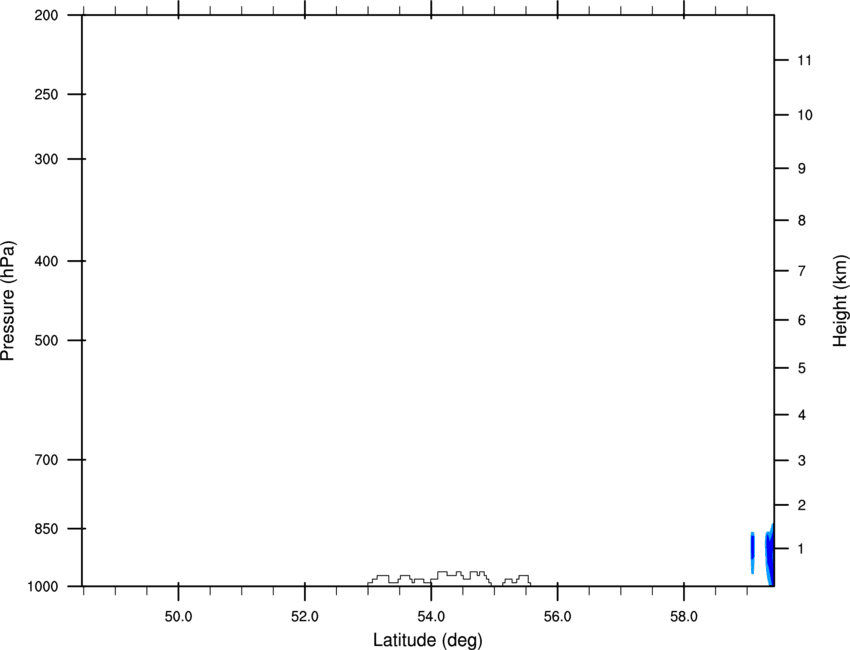Click the 5 km height label
The width and height of the screenshot is (850, 650).
tap(801, 369)
